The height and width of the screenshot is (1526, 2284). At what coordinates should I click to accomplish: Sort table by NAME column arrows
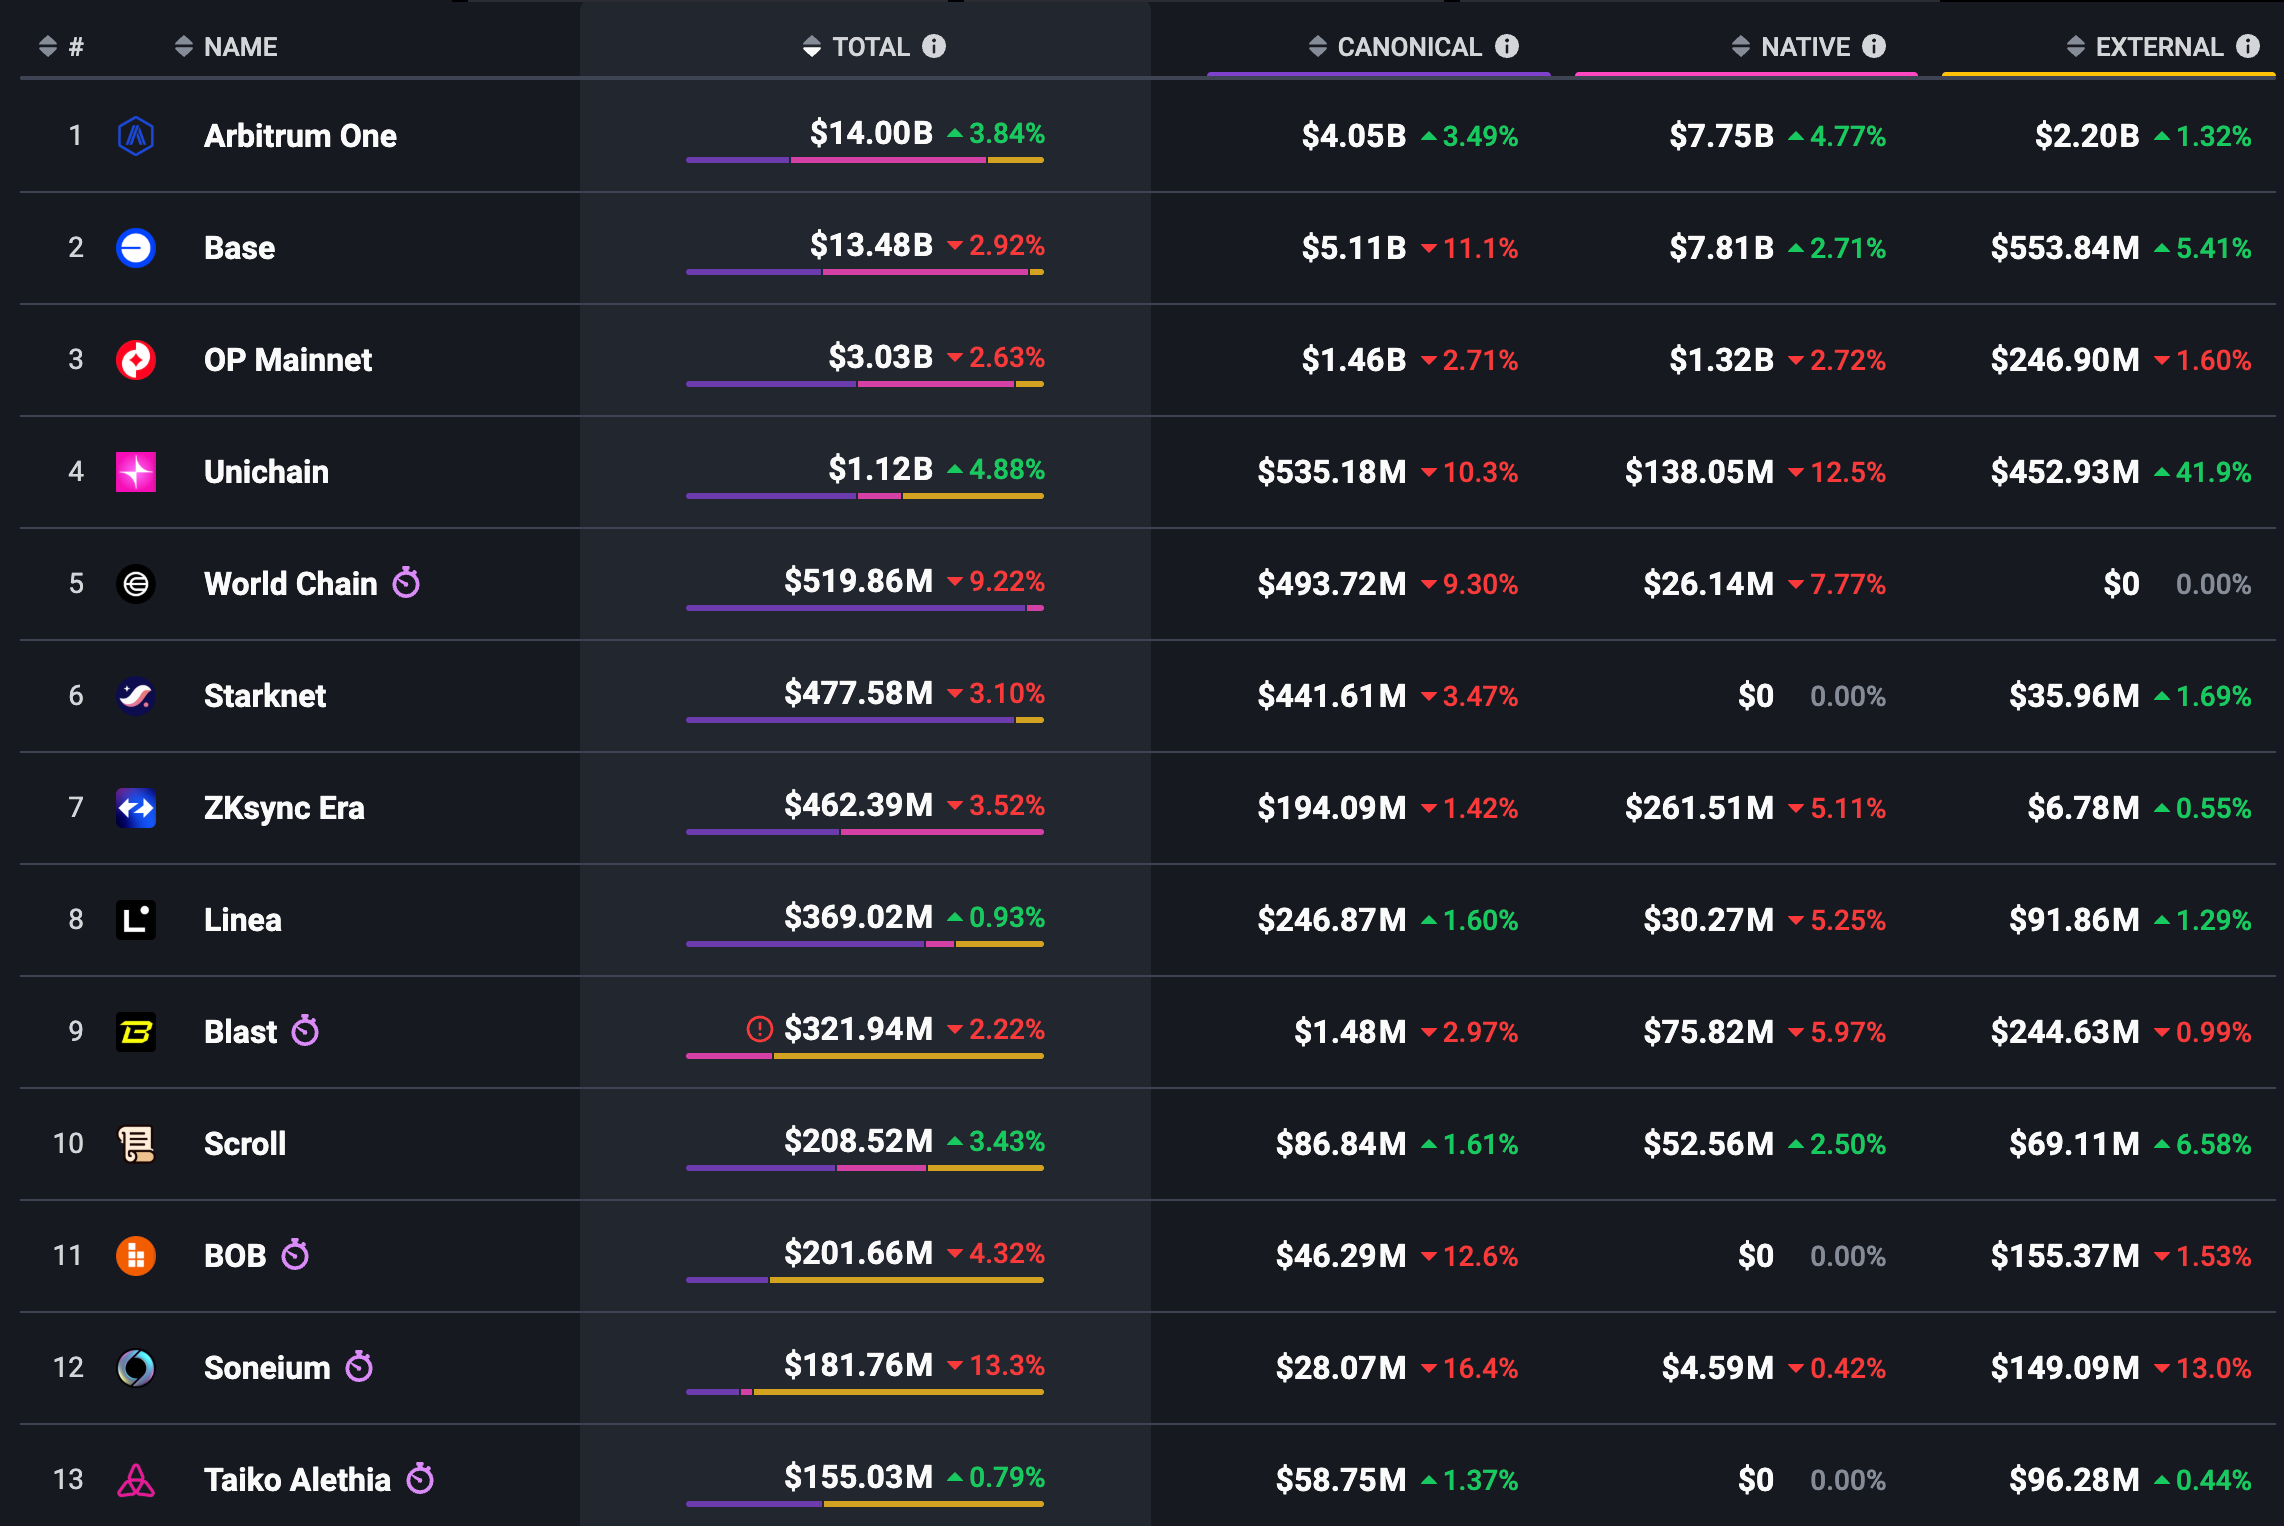[x=184, y=46]
